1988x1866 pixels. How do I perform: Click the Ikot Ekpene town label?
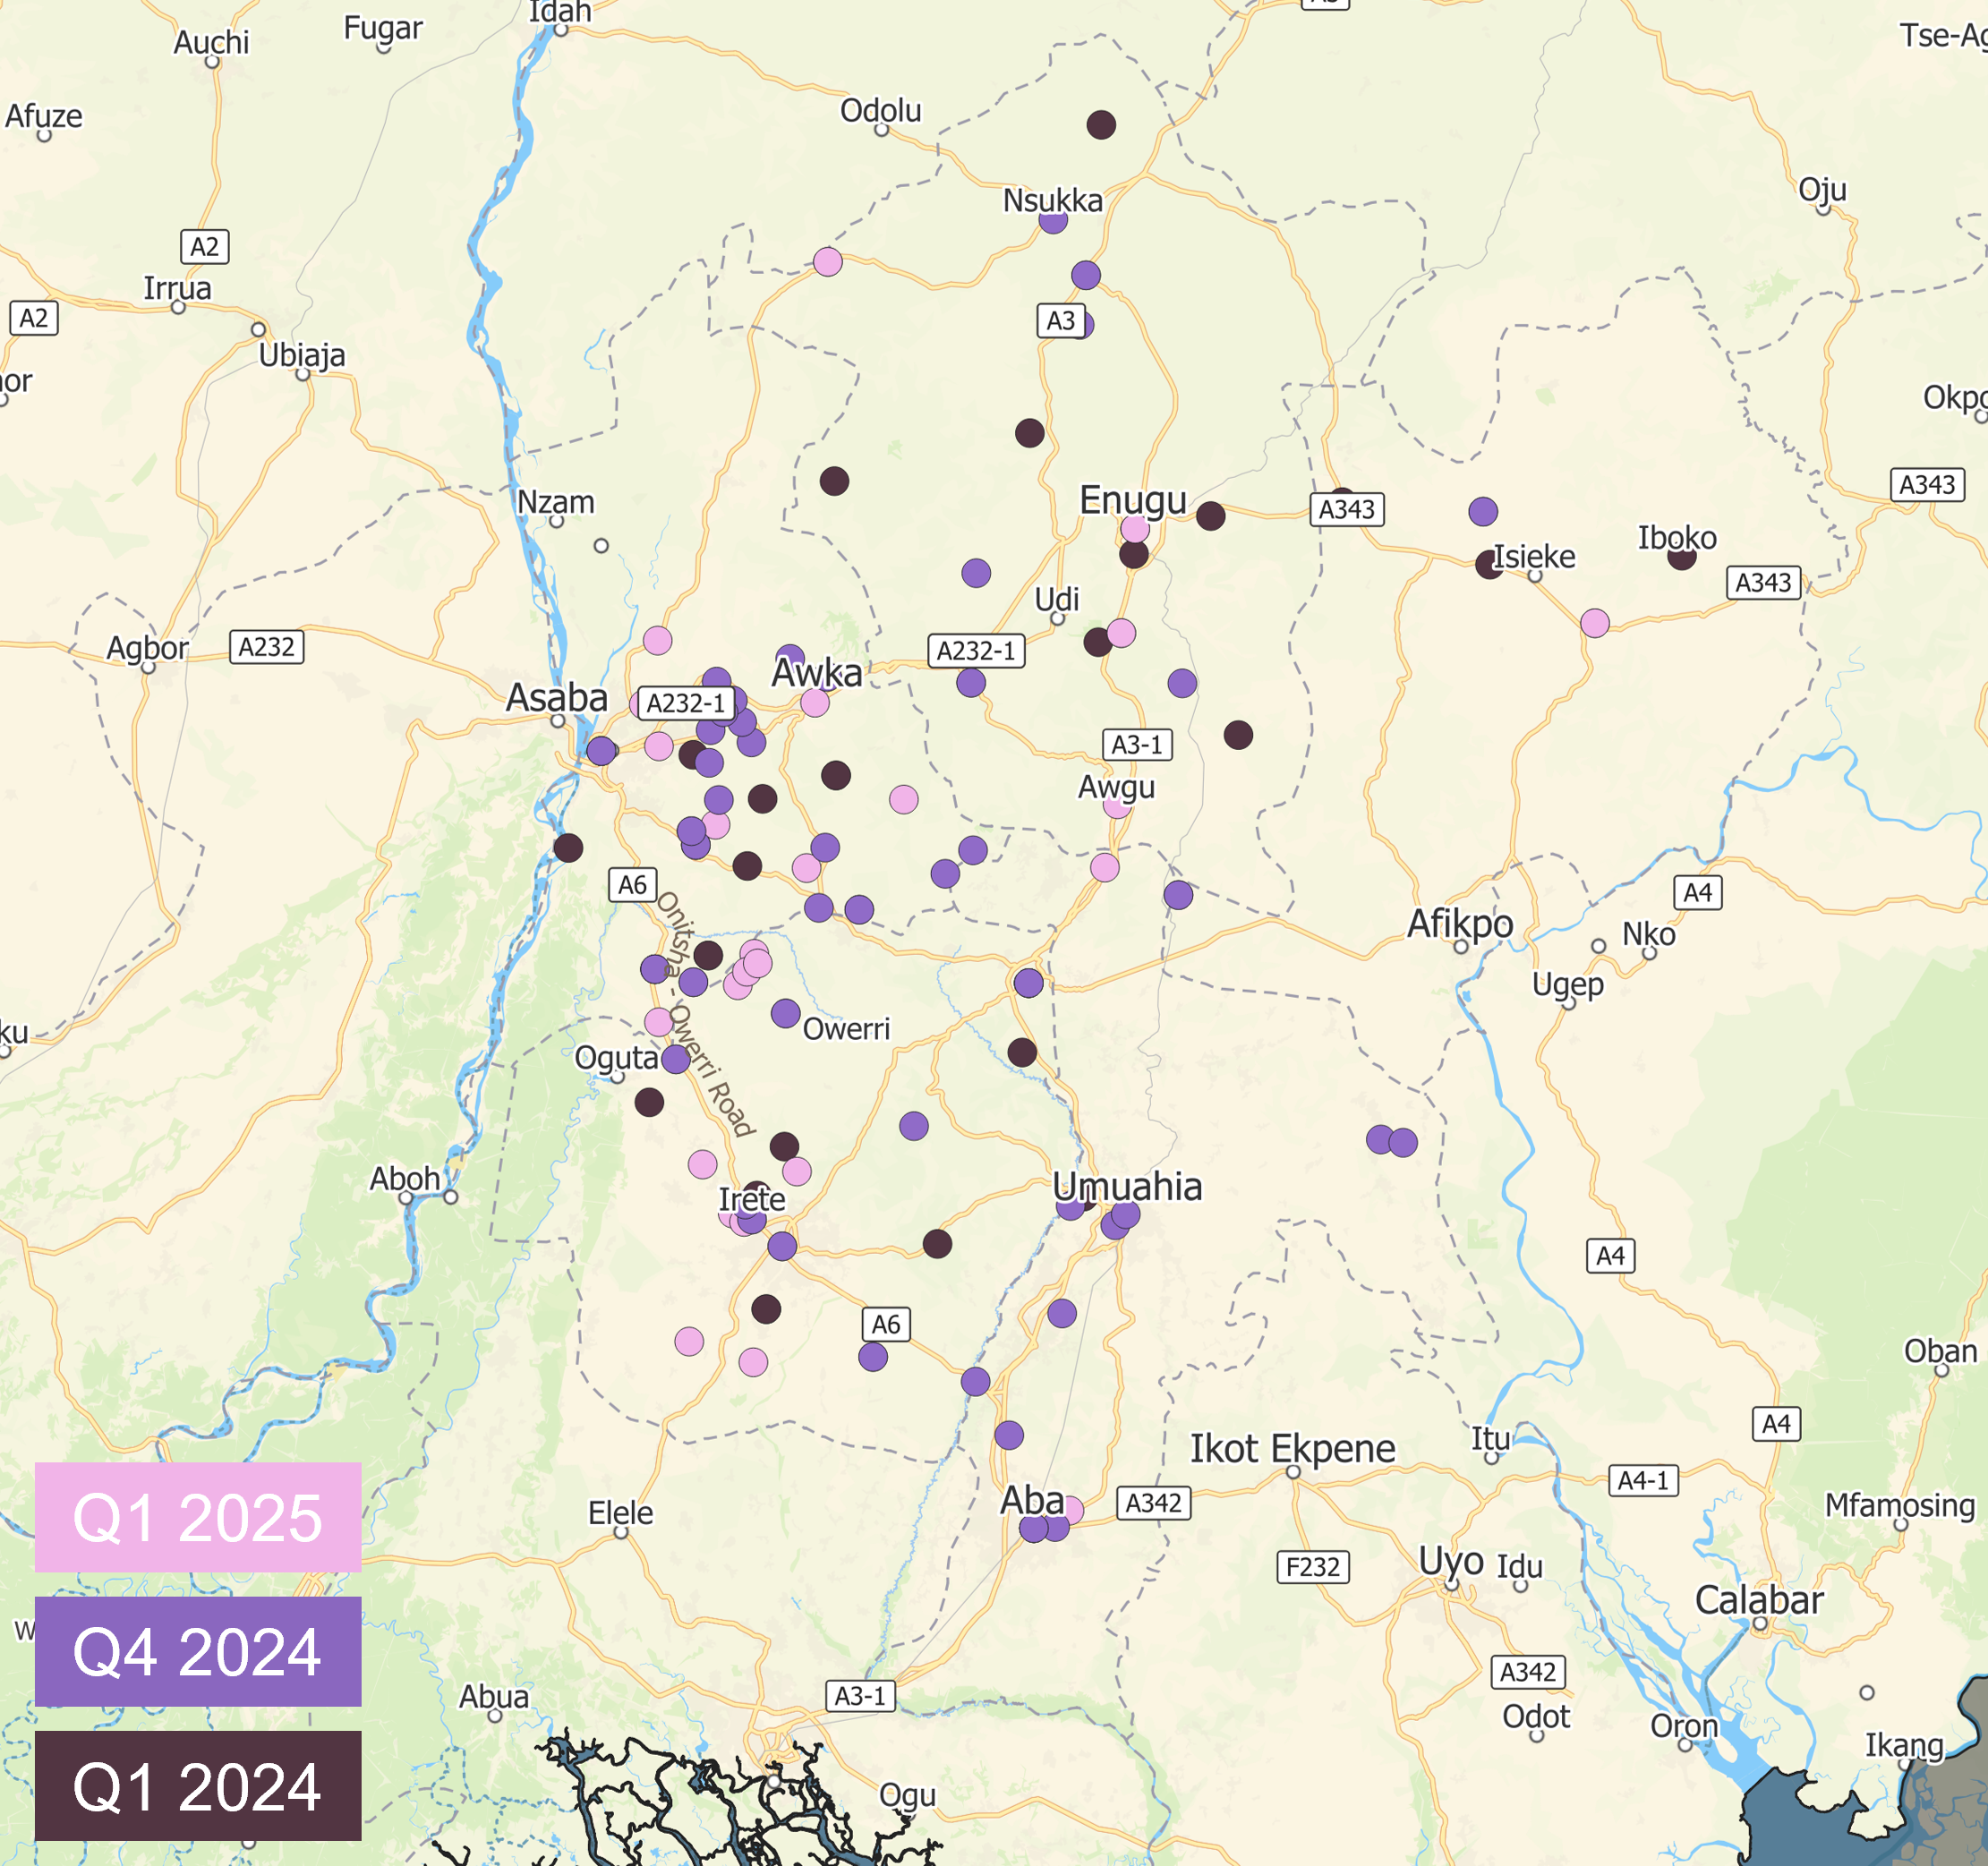pos(1292,1448)
